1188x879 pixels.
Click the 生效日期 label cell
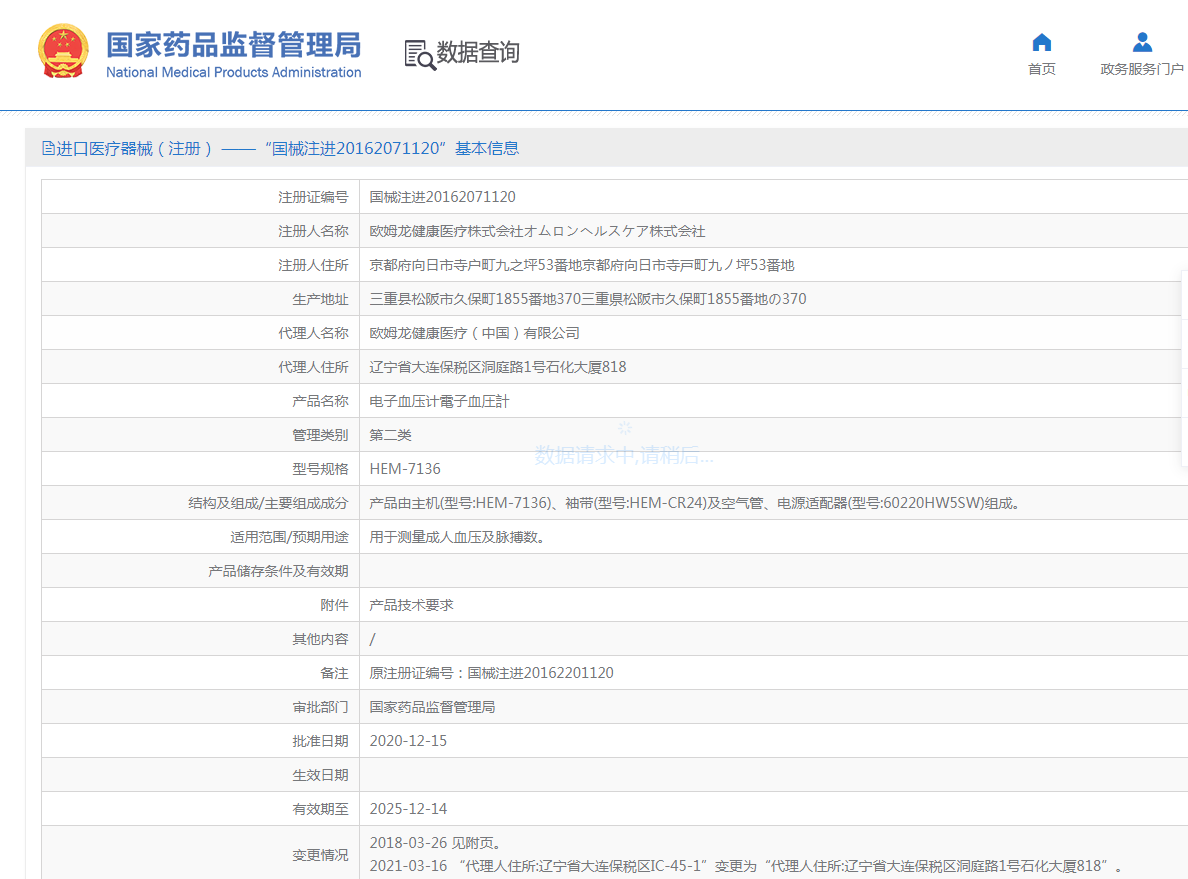pyautogui.click(x=201, y=775)
